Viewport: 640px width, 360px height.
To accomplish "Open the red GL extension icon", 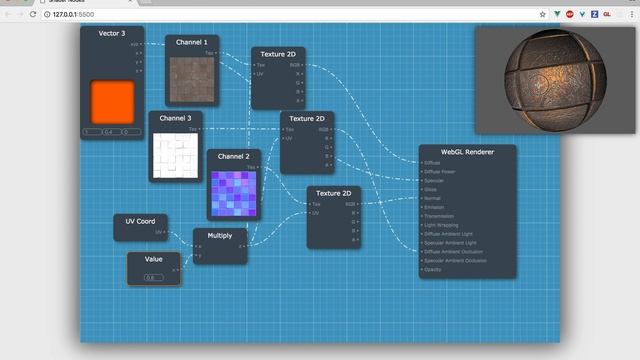I will (607, 14).
